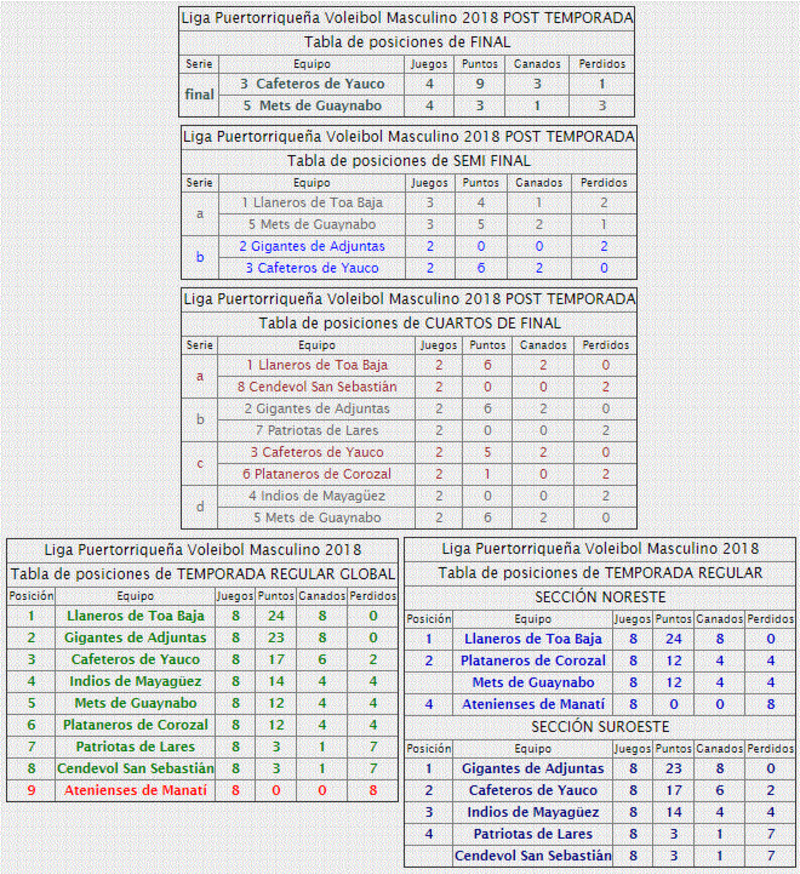Select red 'Atenienses de Manatí' in the GLOBAL table
The image size is (800, 874).
tap(135, 790)
